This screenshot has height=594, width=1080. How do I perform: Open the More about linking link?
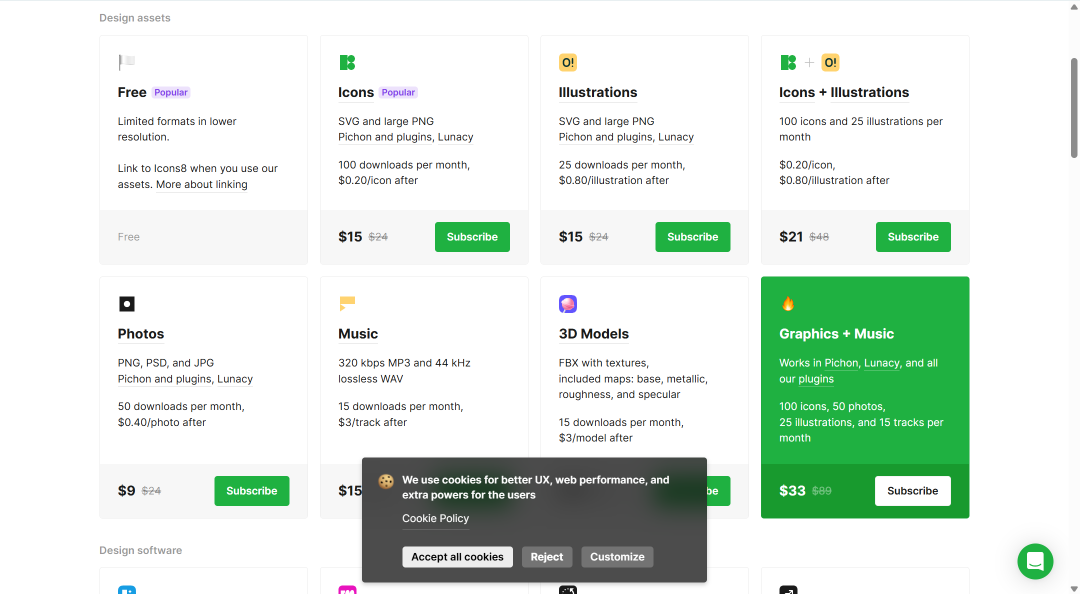click(202, 184)
